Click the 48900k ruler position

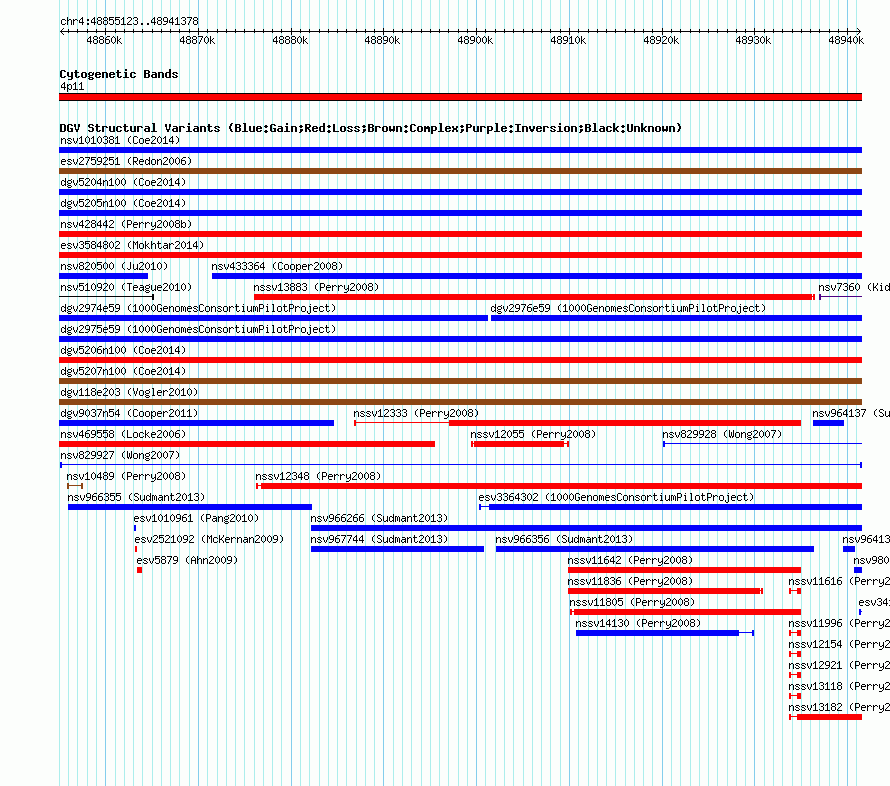pos(475,40)
